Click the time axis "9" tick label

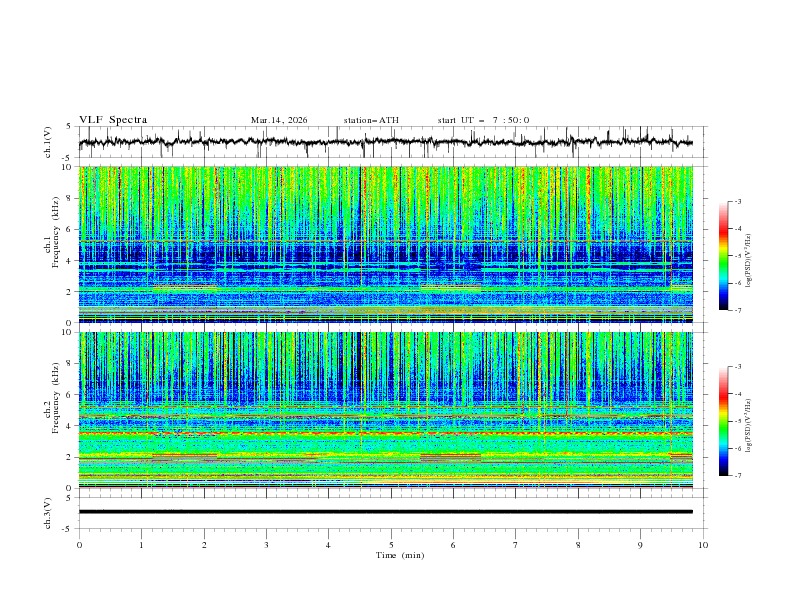click(x=640, y=545)
